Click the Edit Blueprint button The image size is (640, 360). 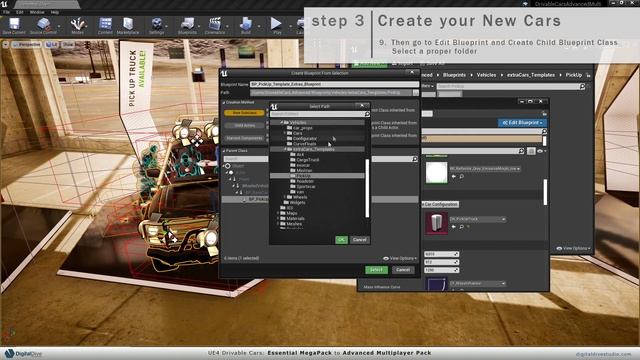click(x=522, y=122)
